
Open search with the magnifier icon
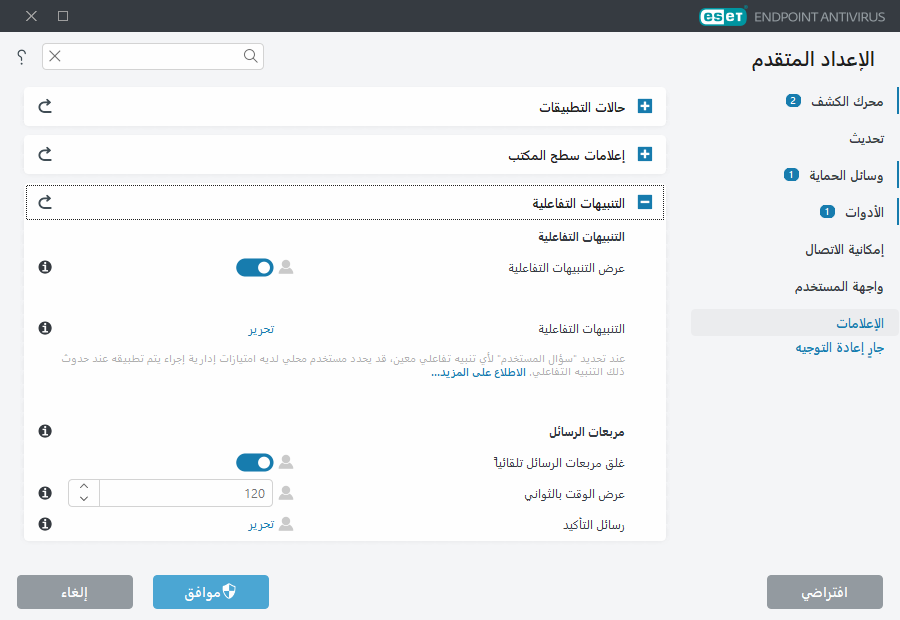pos(250,57)
